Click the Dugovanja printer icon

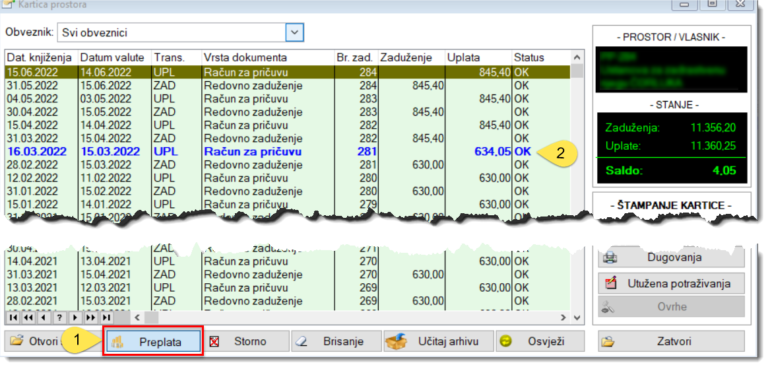coord(609,257)
